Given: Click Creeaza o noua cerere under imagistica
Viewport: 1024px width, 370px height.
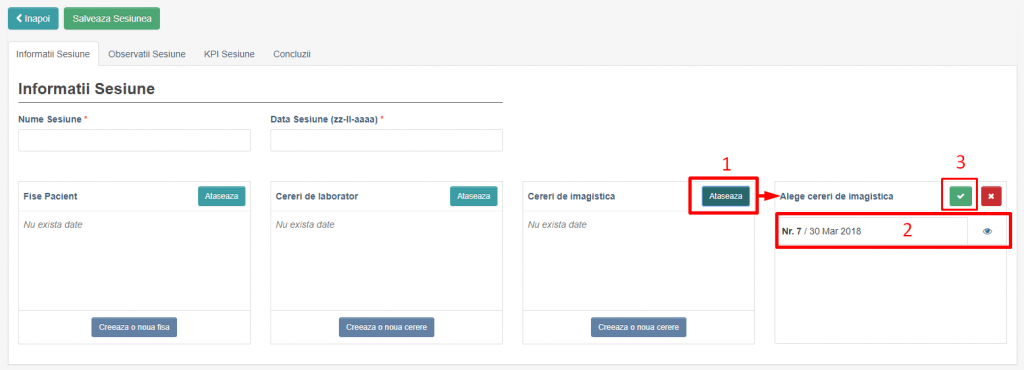Looking at the screenshot, I should pyautogui.click(x=639, y=327).
